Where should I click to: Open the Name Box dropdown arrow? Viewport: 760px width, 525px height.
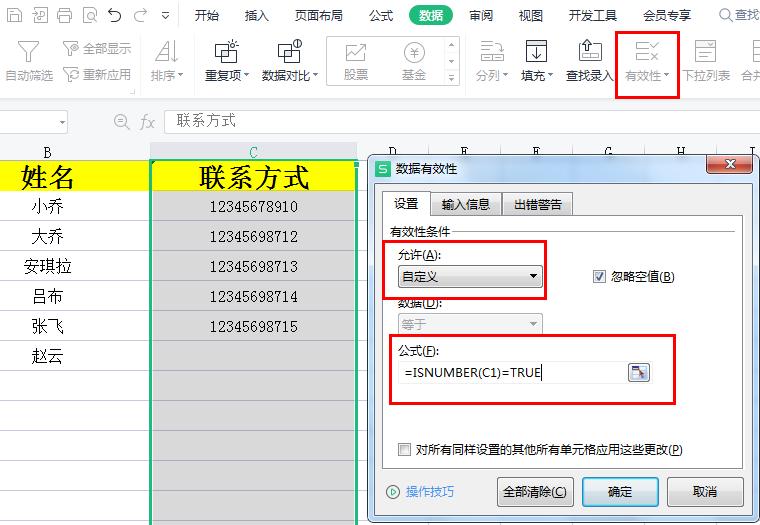(x=62, y=122)
